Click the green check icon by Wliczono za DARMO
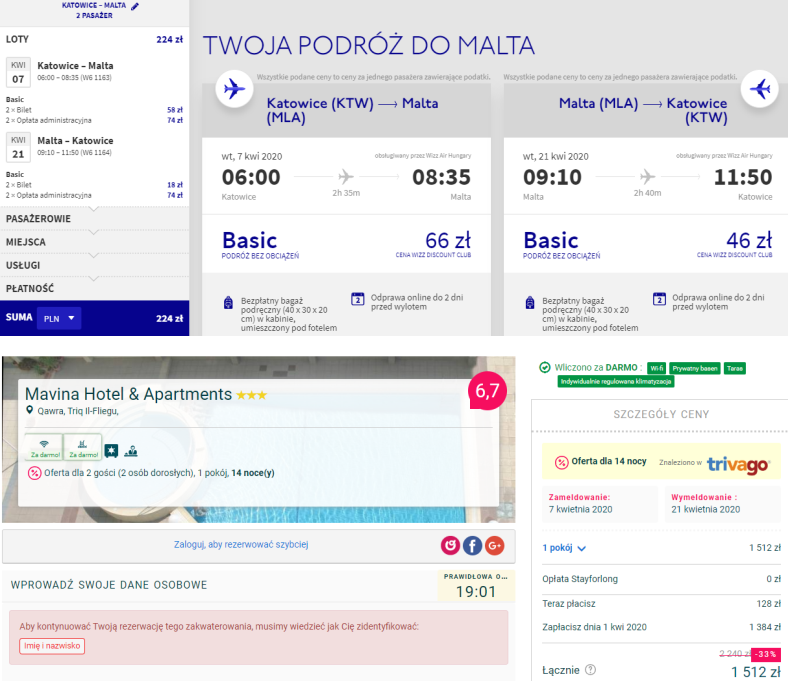 [545, 367]
